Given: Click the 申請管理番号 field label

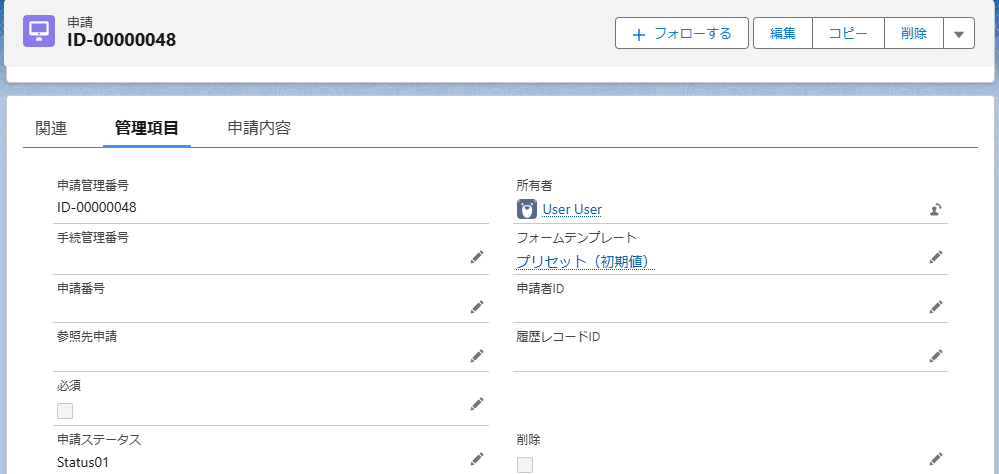Looking at the screenshot, I should [x=93, y=186].
